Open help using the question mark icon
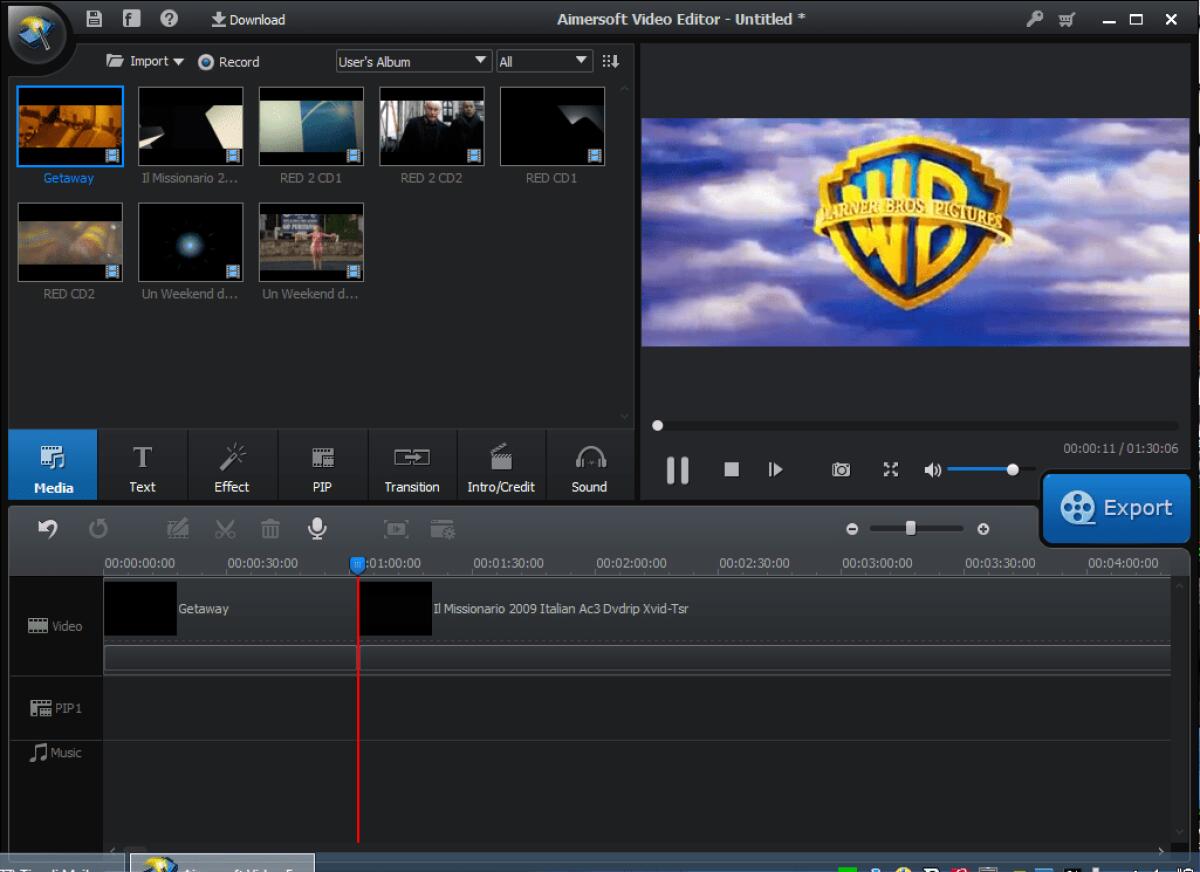 click(168, 18)
